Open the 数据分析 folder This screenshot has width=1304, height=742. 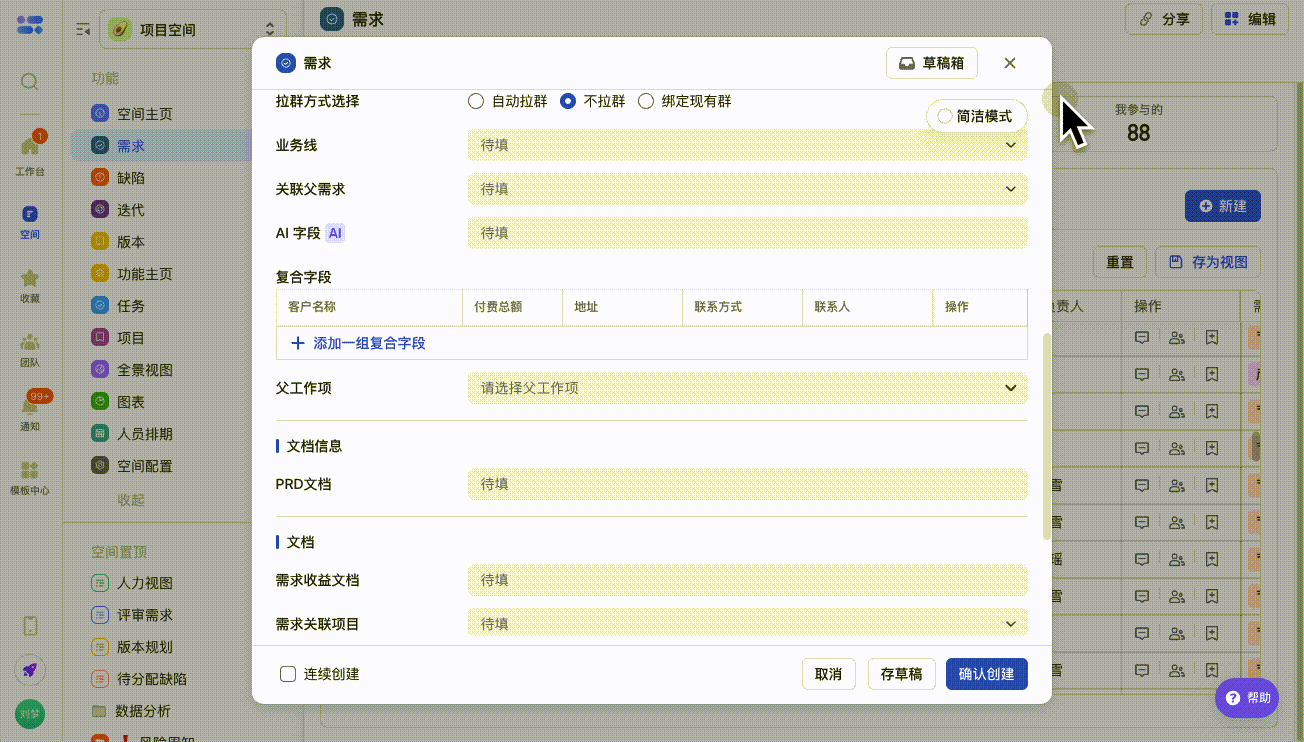142,711
